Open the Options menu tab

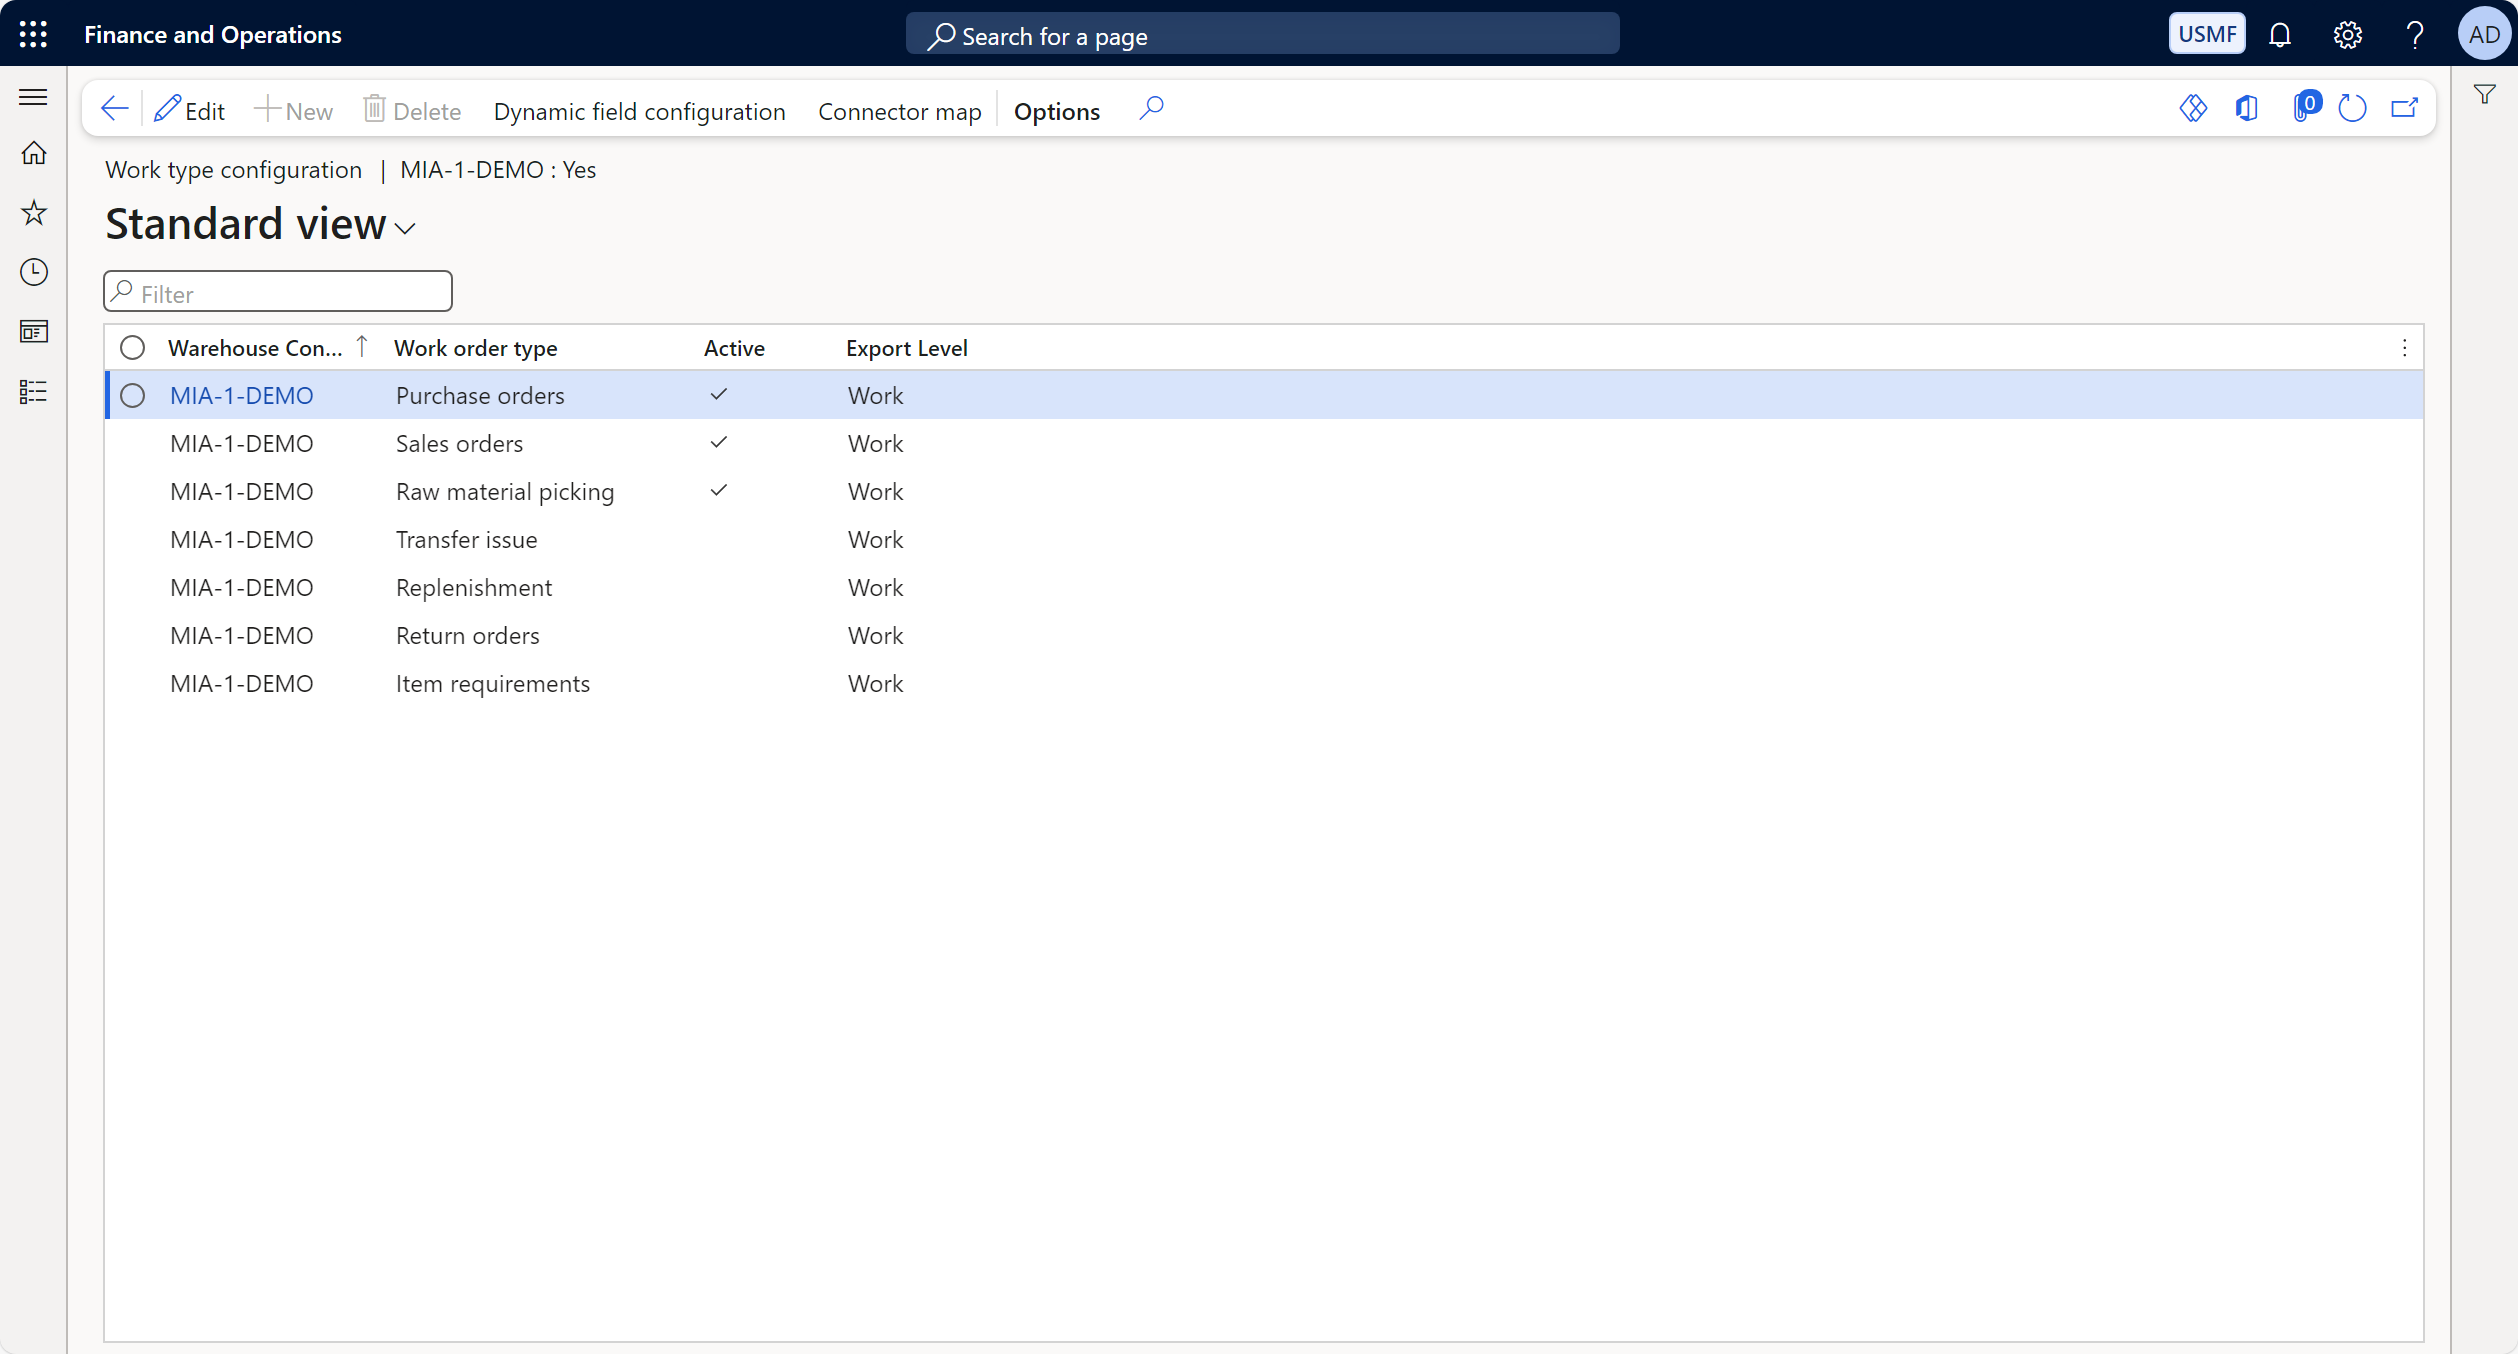pos(1056,111)
